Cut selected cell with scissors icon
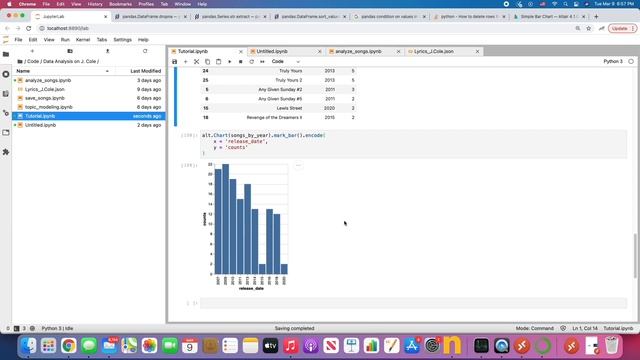Screen dimensions: 640x360 coord(196,62)
